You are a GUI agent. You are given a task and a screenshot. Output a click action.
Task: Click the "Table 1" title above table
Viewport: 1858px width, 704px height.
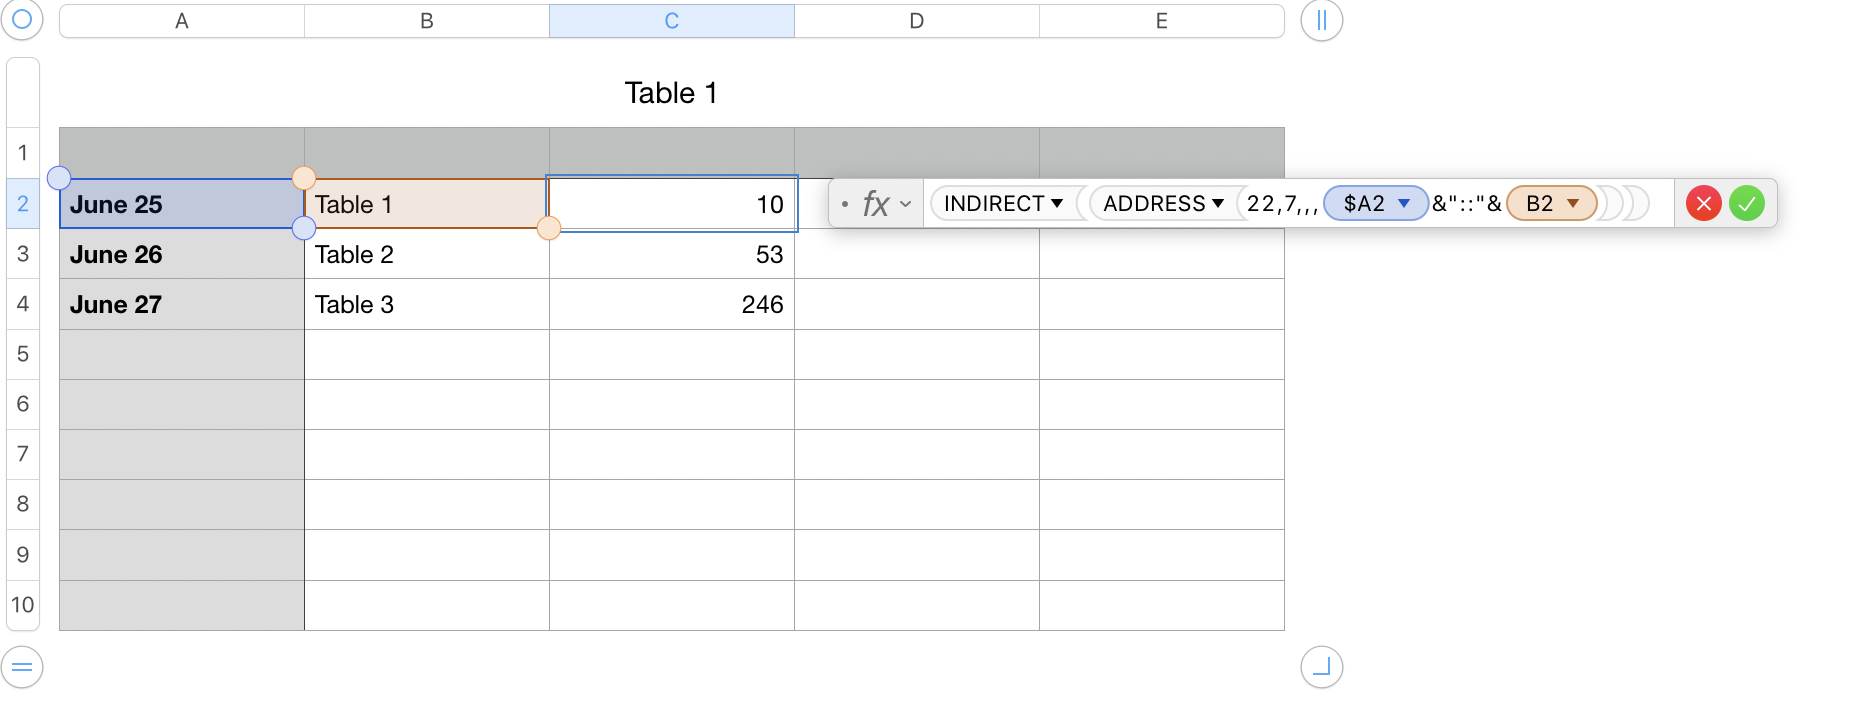pyautogui.click(x=671, y=93)
